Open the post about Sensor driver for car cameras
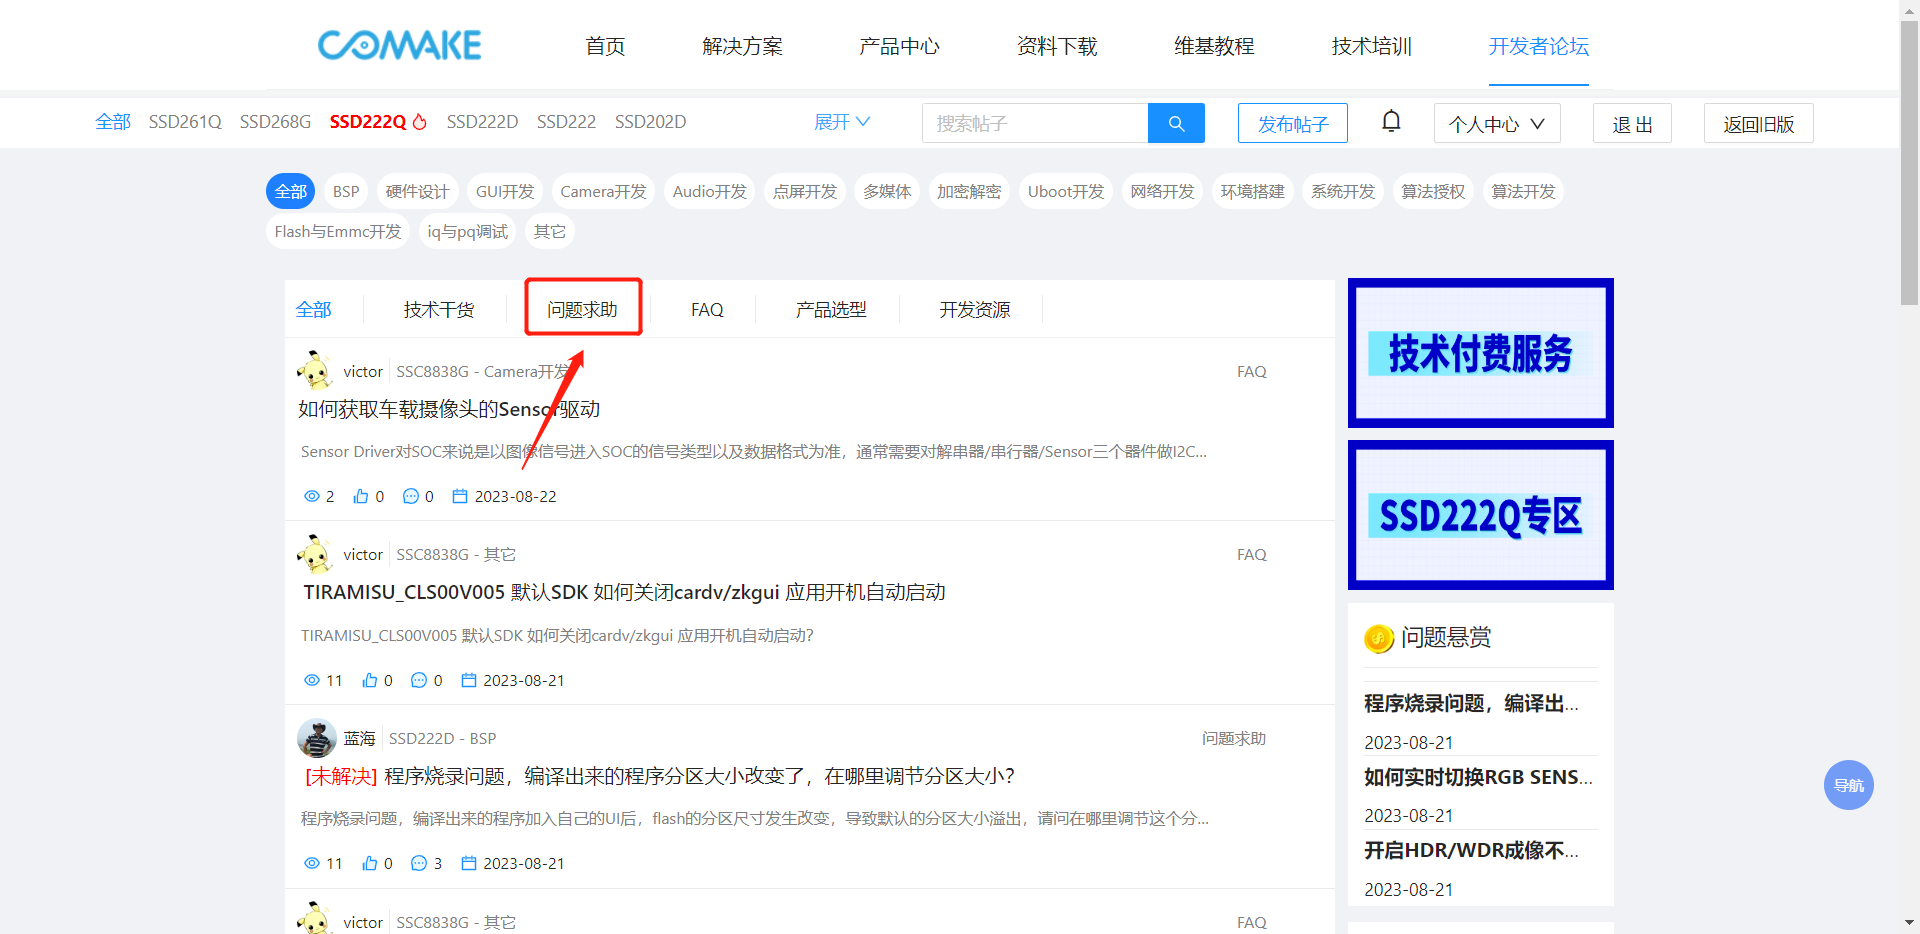The height and width of the screenshot is (934, 1920). pos(449,409)
